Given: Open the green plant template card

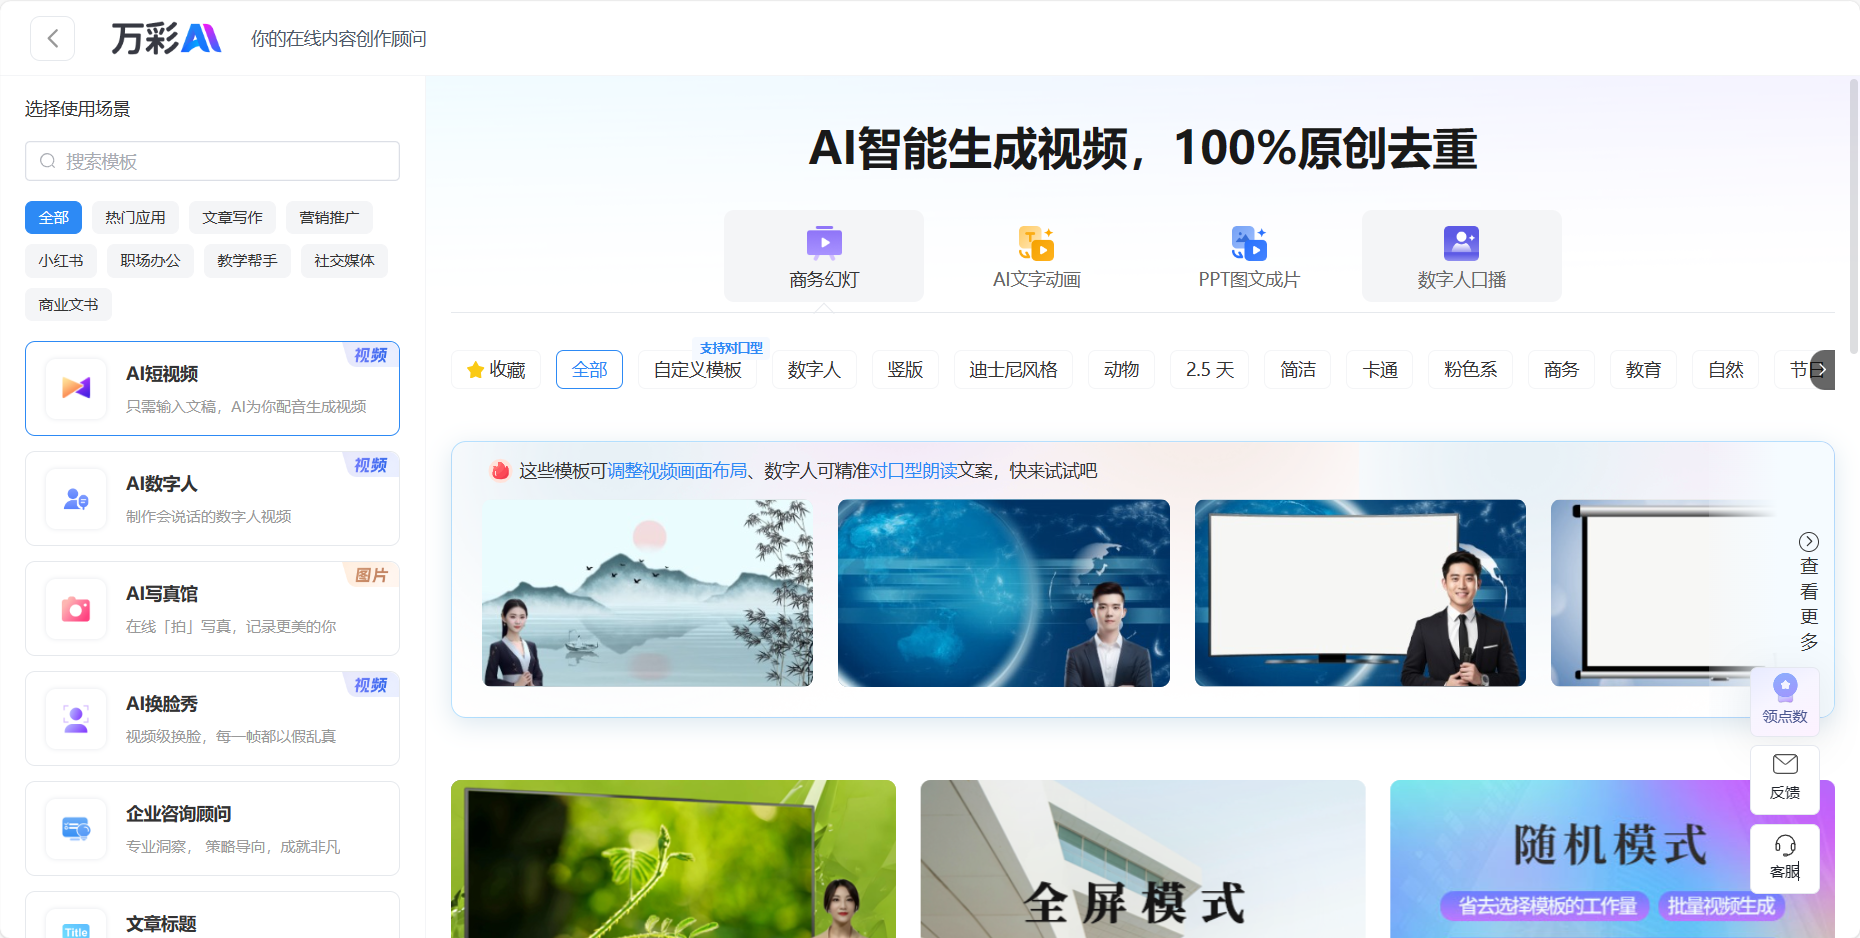Looking at the screenshot, I should click(x=673, y=859).
